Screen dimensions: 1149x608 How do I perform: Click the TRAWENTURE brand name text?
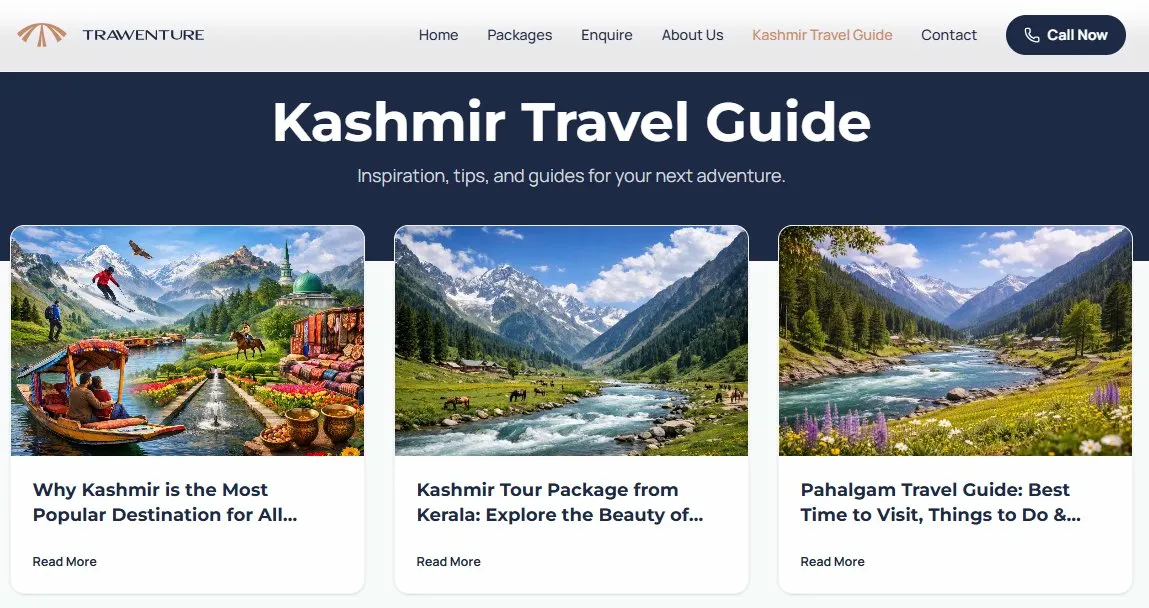click(x=143, y=34)
